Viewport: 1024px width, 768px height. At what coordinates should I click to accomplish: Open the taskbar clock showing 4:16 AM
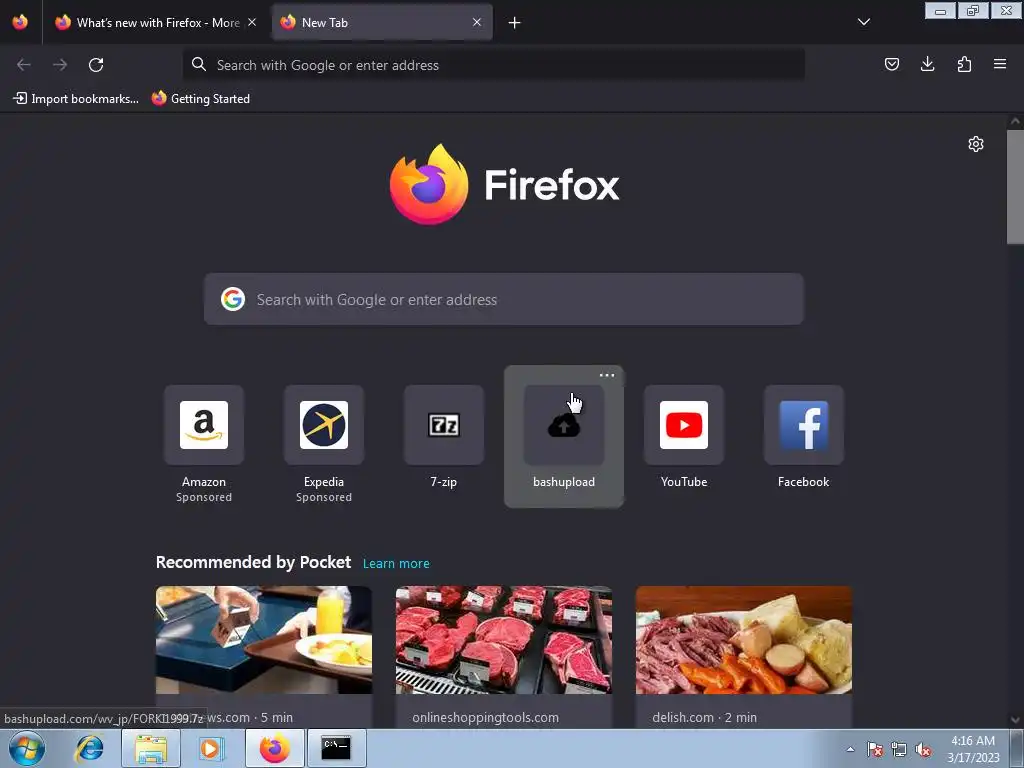coord(973,749)
